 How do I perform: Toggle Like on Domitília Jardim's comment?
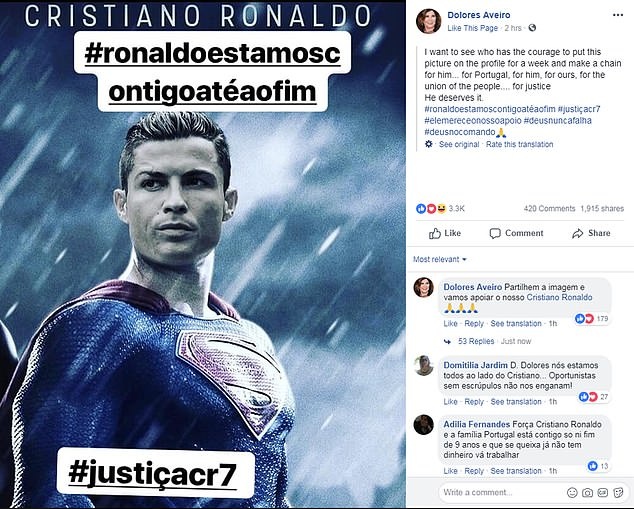click(x=450, y=401)
